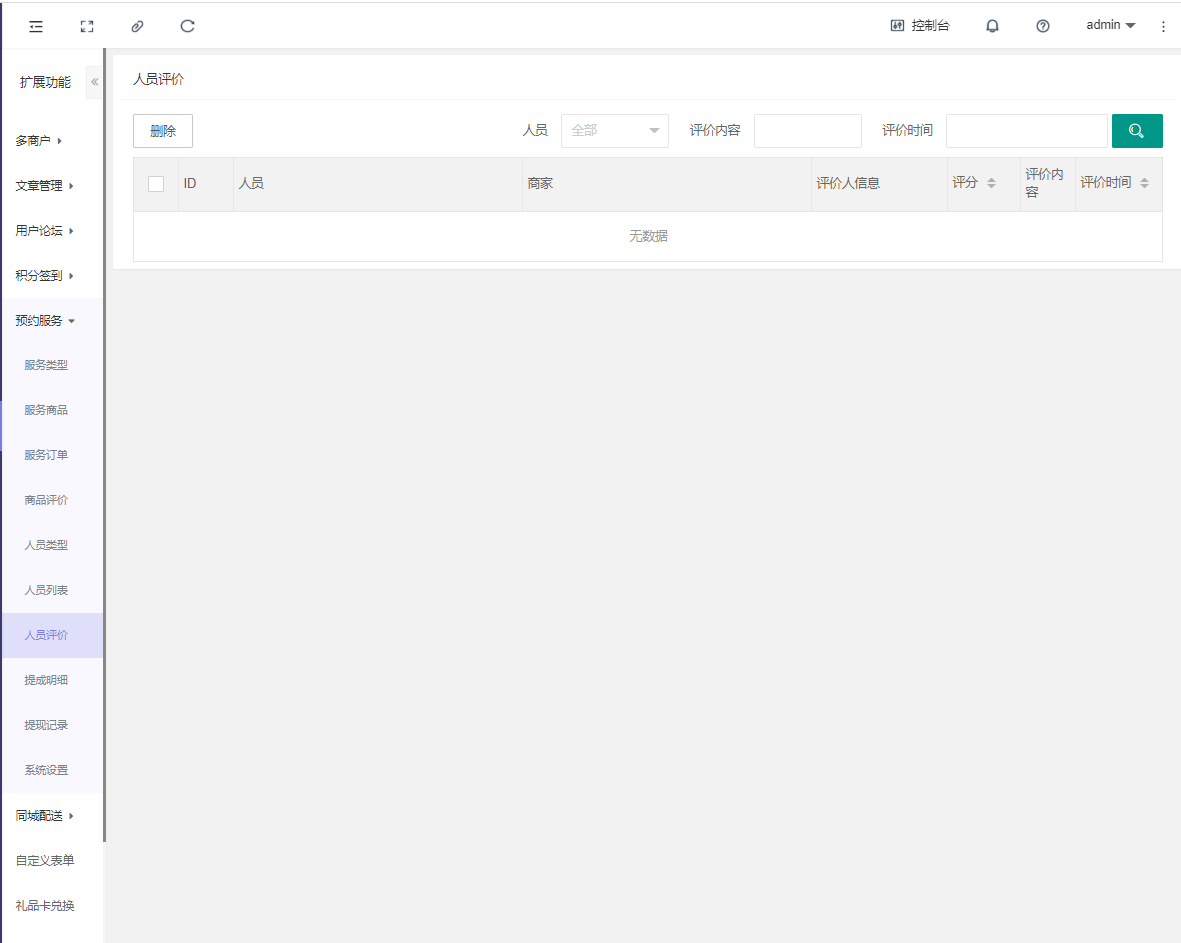Select 人员评价 submenu item

tap(51, 635)
